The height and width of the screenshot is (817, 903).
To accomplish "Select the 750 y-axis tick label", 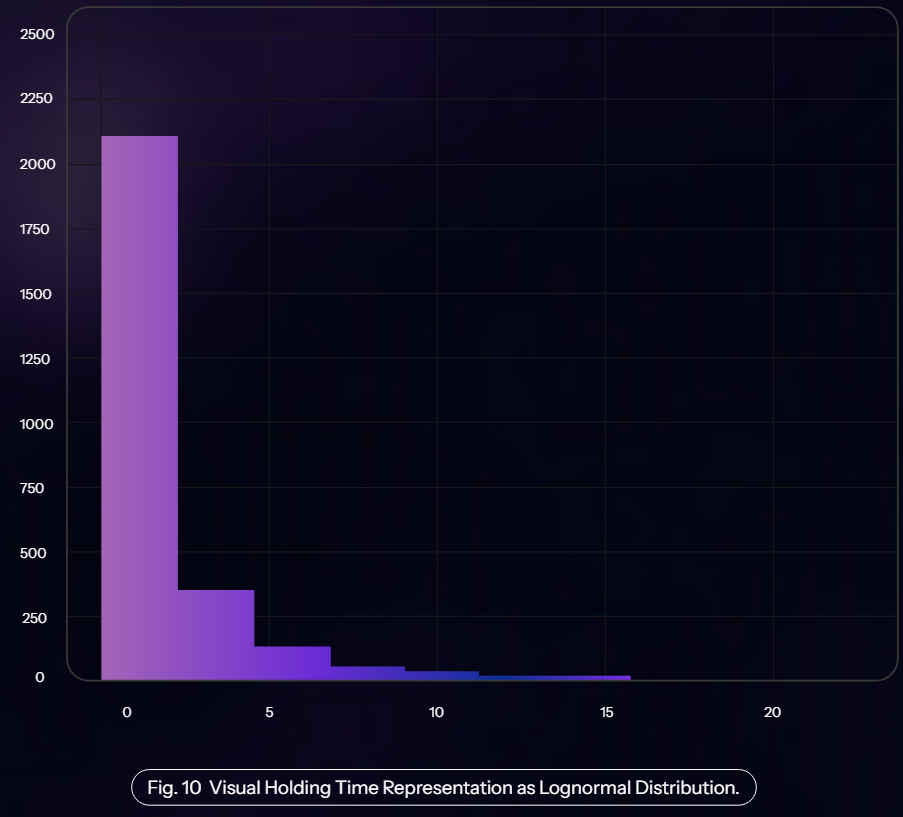I will 37,488.
